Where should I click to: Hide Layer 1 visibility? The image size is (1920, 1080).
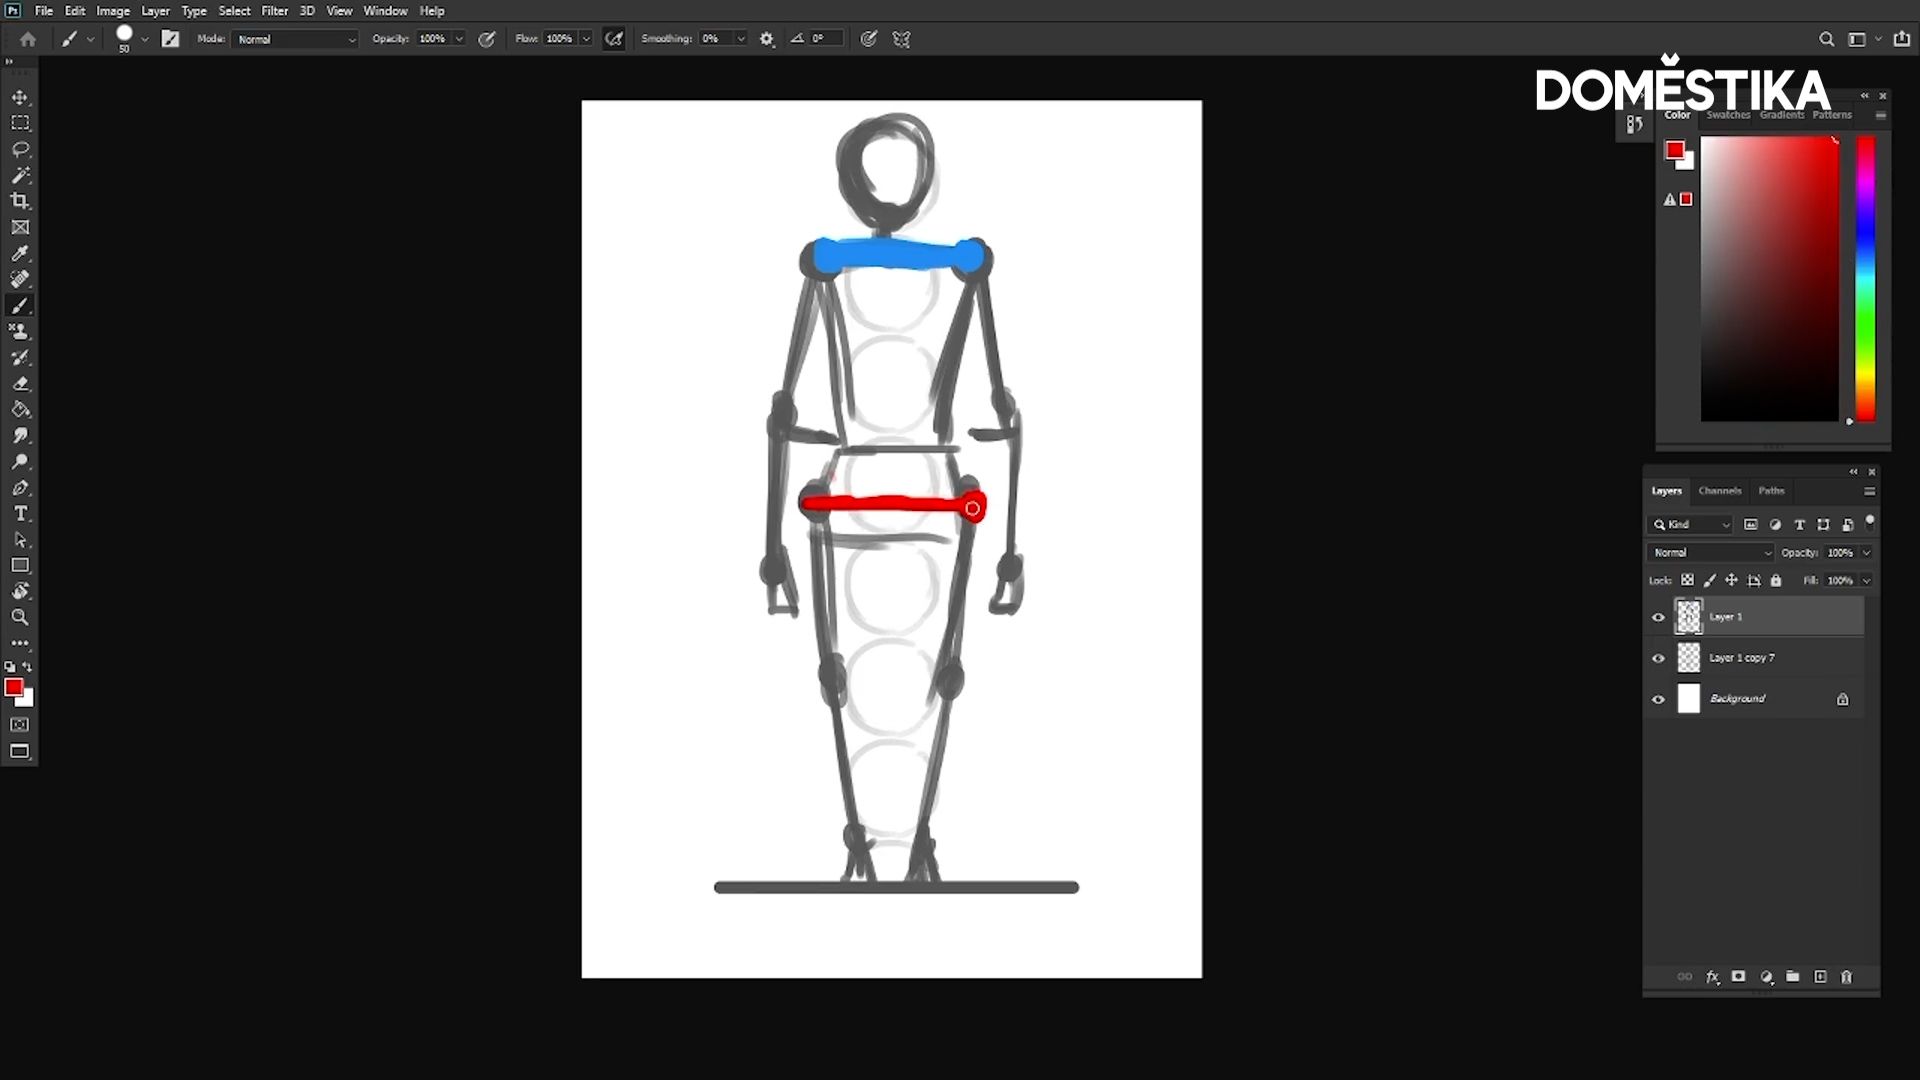(1658, 617)
